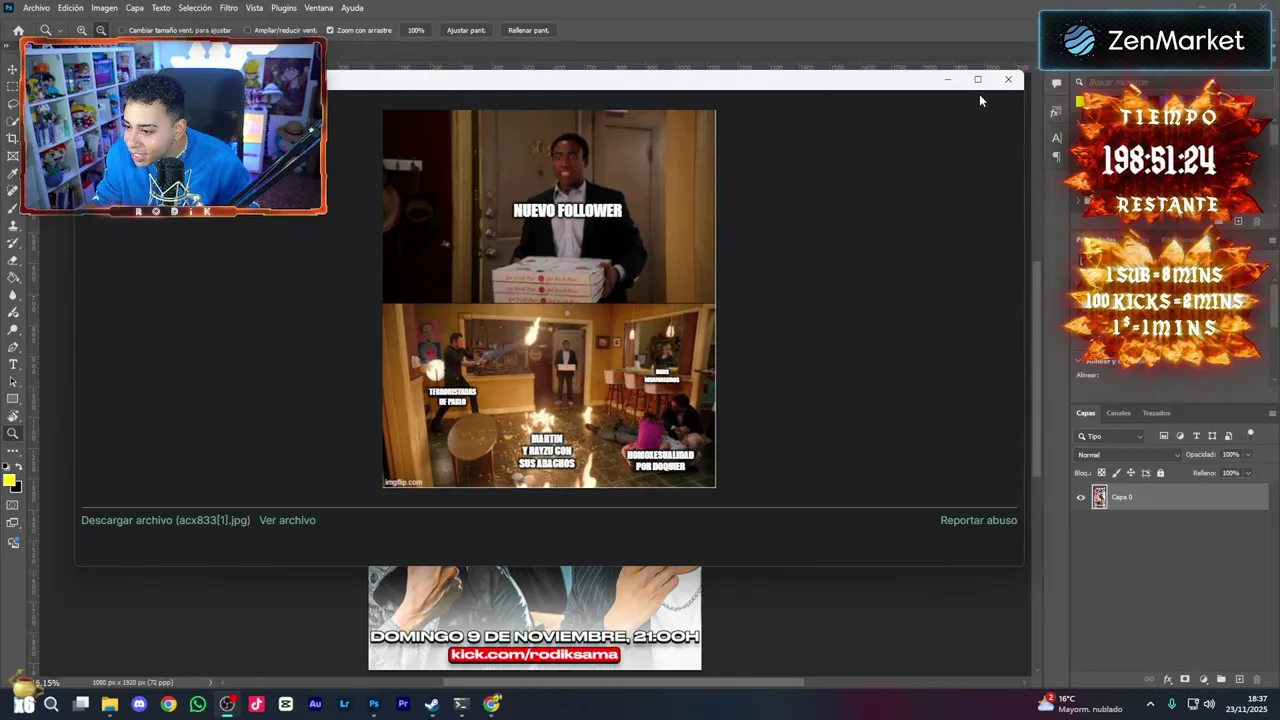Hide the Capa 0 layer

pyautogui.click(x=1080, y=497)
